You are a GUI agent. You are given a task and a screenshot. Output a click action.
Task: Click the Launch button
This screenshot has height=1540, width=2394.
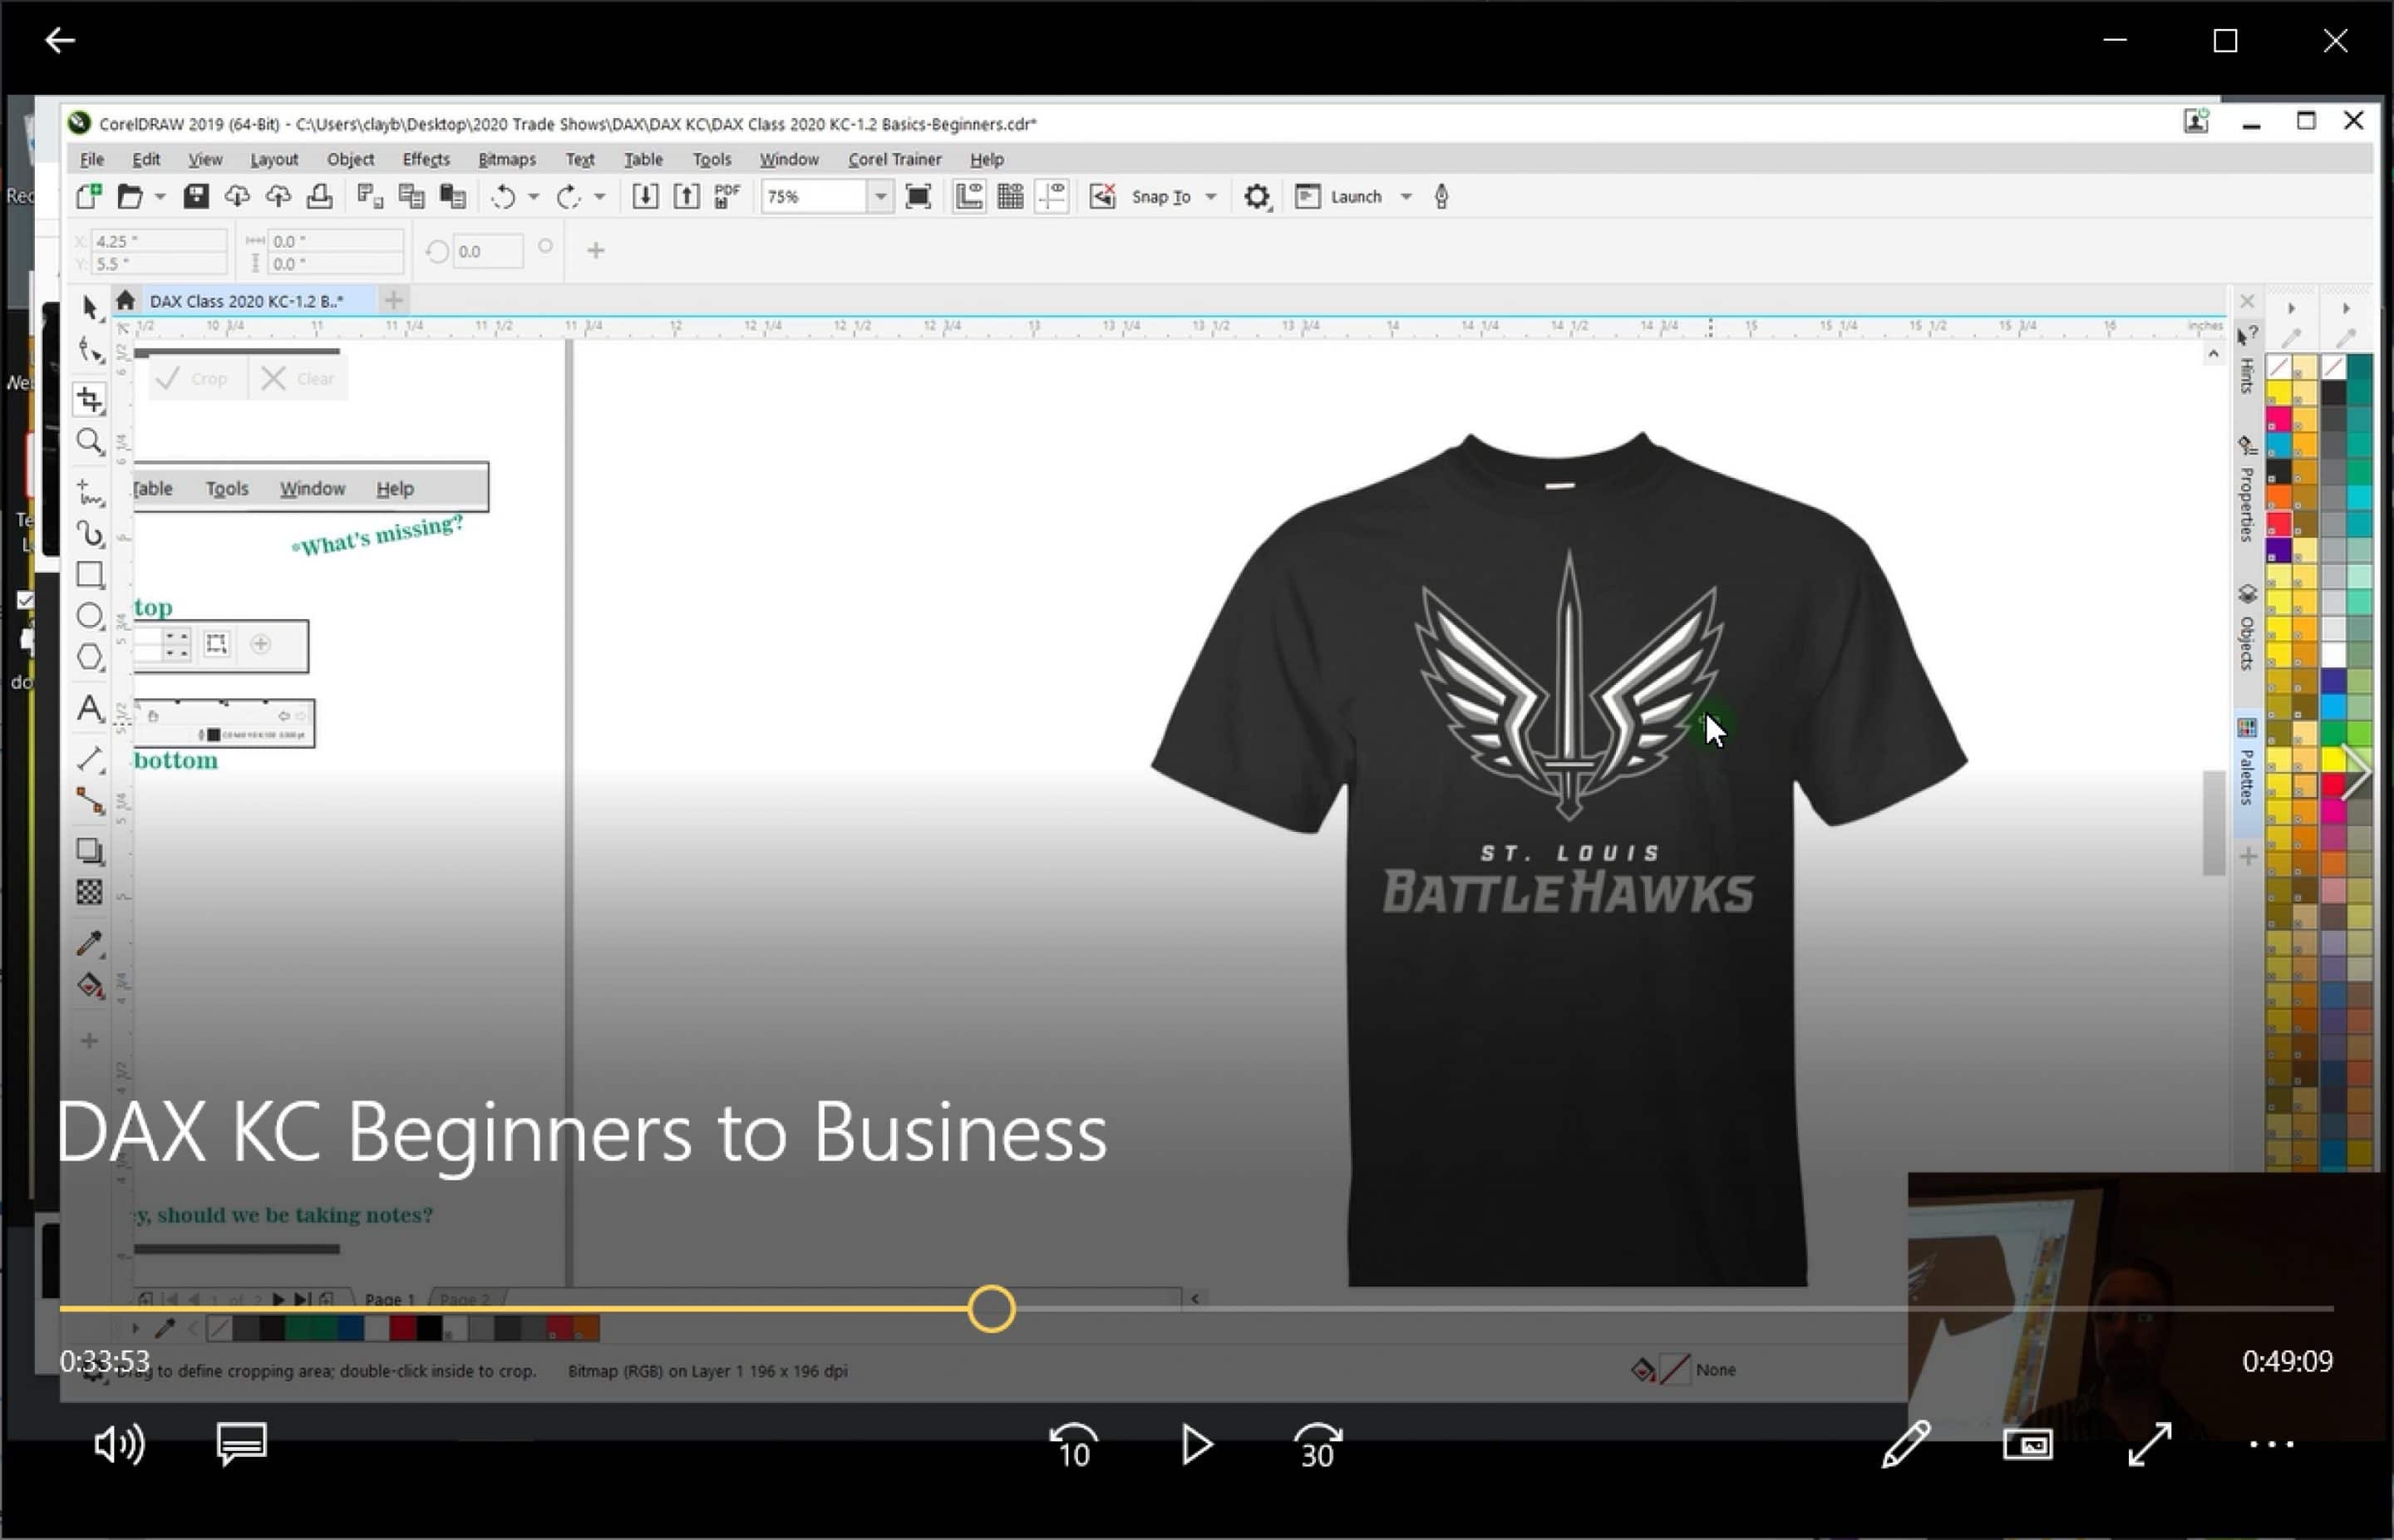(1341, 197)
